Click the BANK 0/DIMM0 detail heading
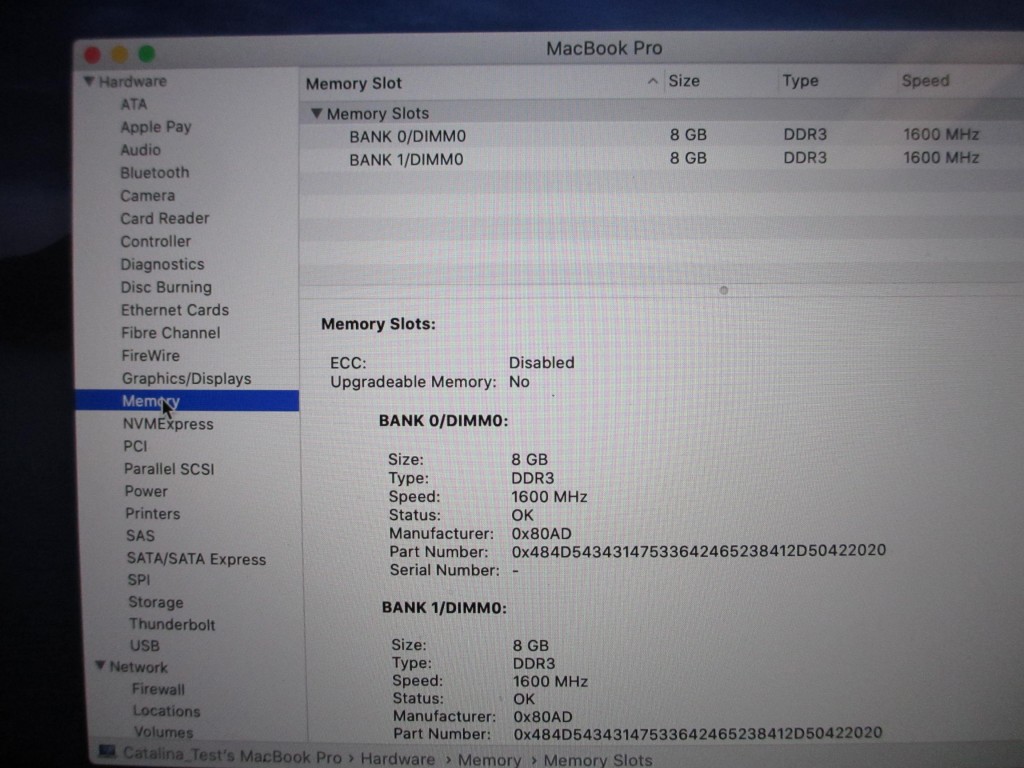 click(443, 421)
